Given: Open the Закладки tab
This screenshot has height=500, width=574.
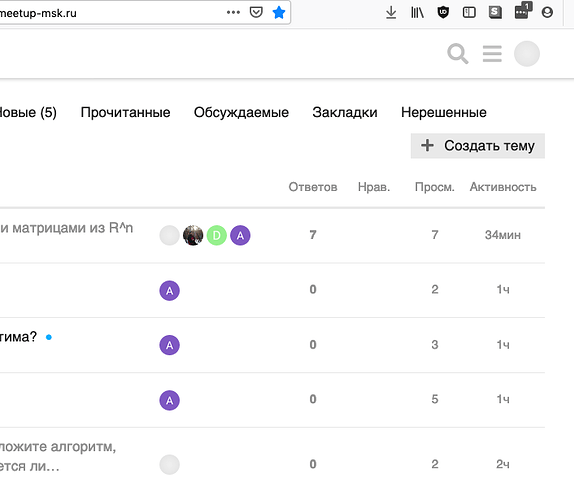Looking at the screenshot, I should (345, 112).
